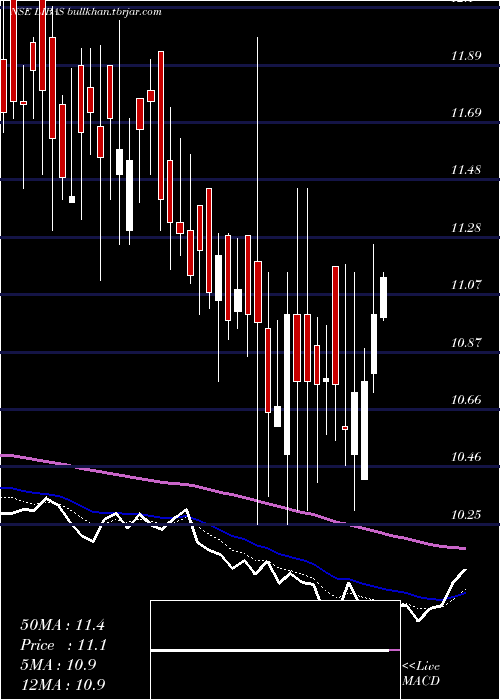
Task: Click inside the white-bordered MACD box
Action: point(275,650)
